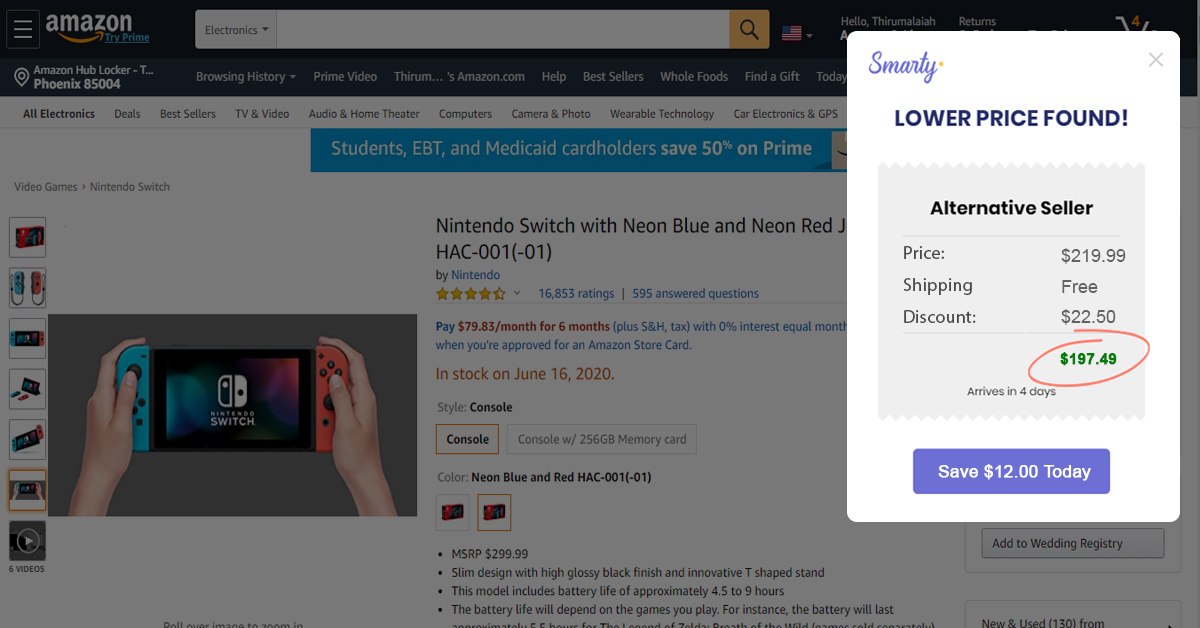This screenshot has height=628, width=1200.
Task: Click the US flag language icon
Action: point(793,33)
